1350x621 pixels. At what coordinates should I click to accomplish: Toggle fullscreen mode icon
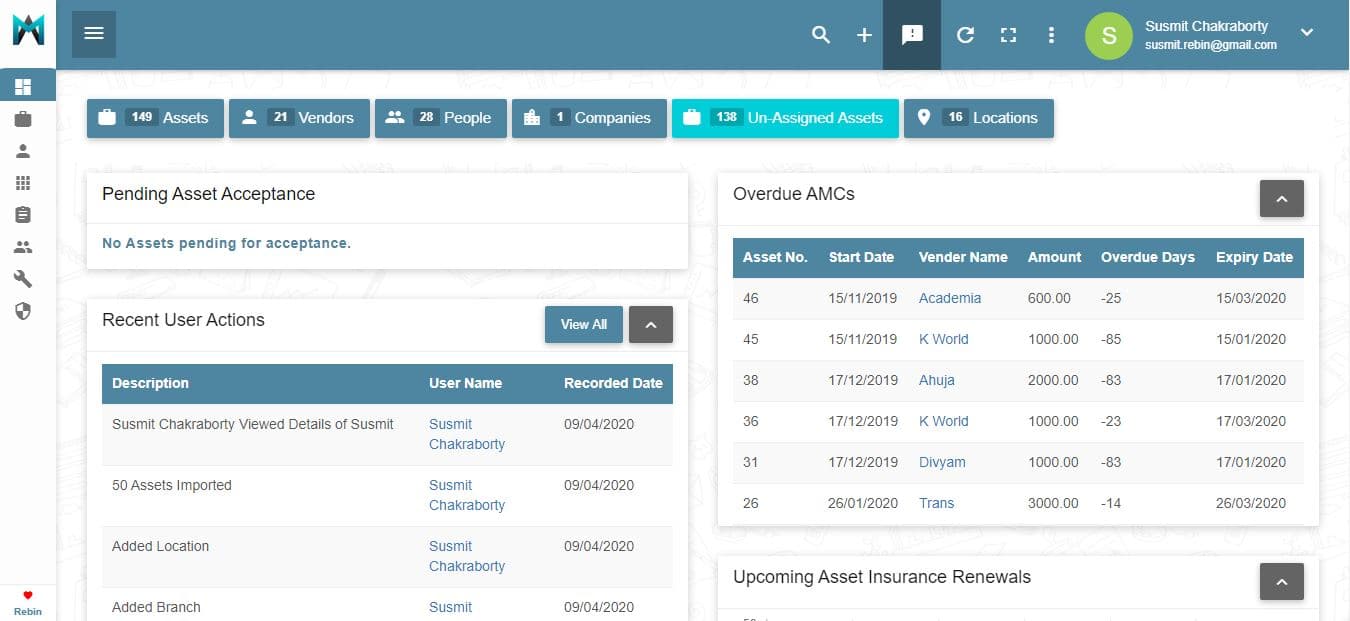pos(1008,35)
